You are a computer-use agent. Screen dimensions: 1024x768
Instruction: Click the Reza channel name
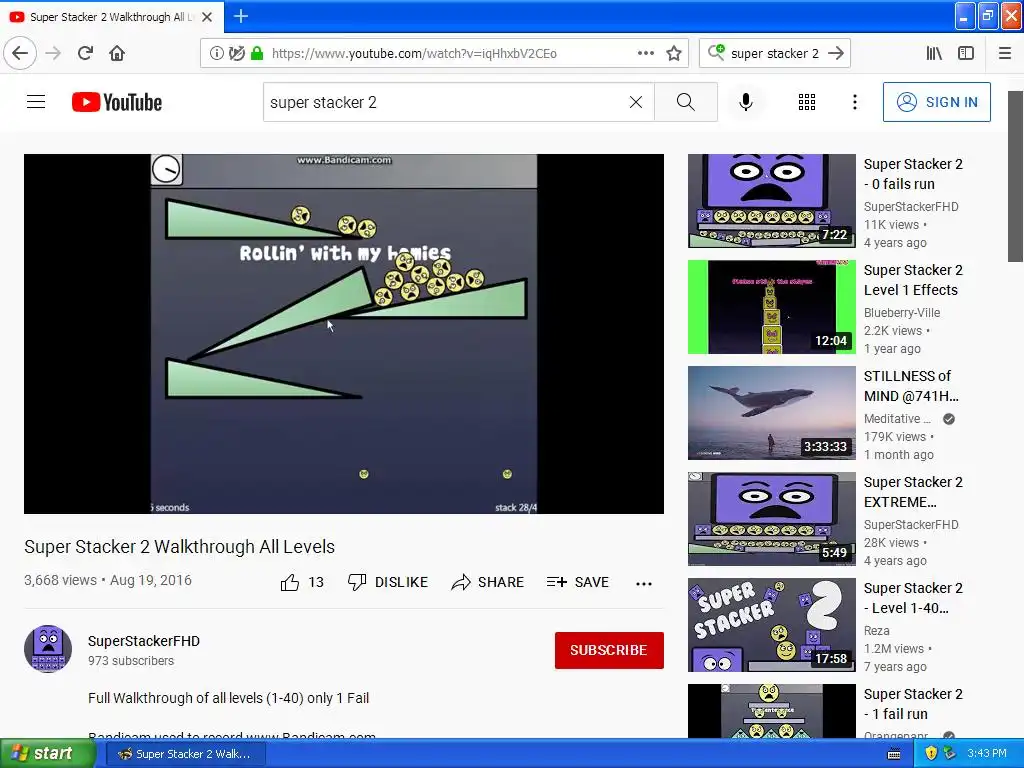tap(876, 630)
